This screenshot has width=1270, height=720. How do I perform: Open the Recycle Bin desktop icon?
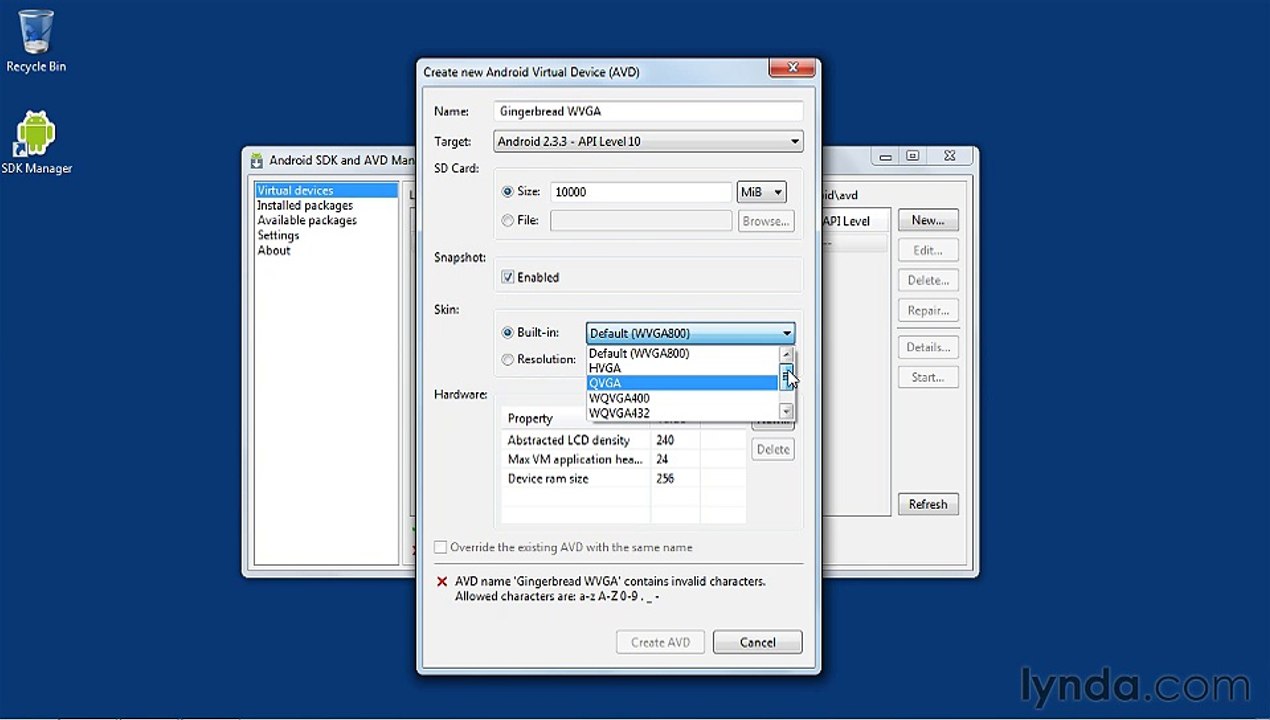36,41
